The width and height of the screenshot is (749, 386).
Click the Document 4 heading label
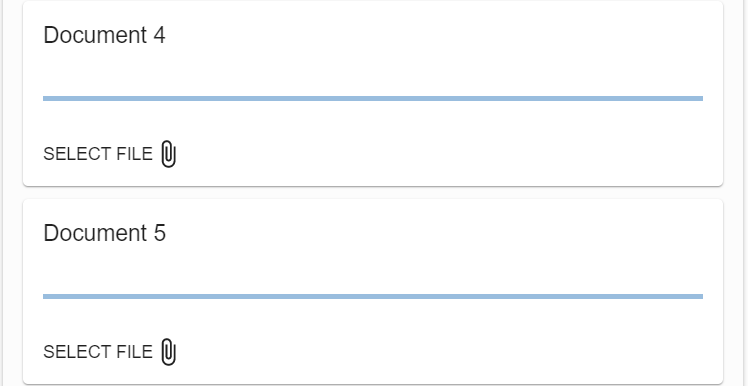point(104,35)
